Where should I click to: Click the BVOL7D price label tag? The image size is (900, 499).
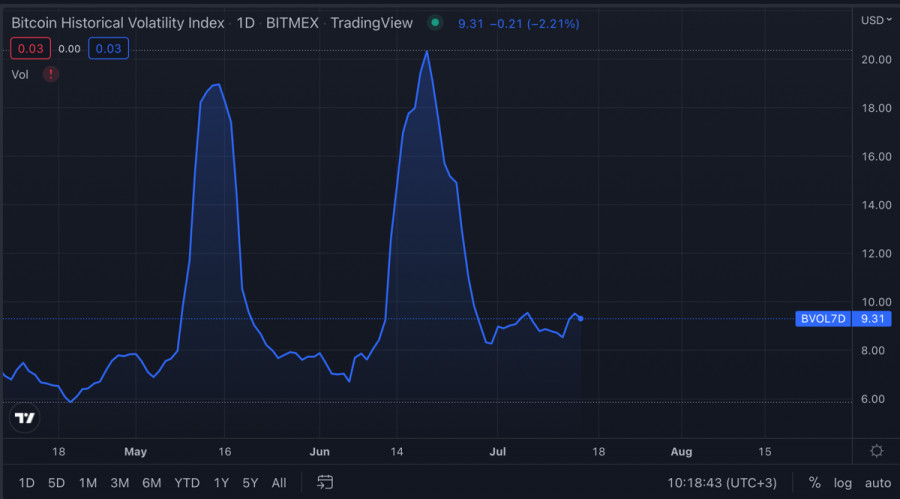(x=823, y=319)
